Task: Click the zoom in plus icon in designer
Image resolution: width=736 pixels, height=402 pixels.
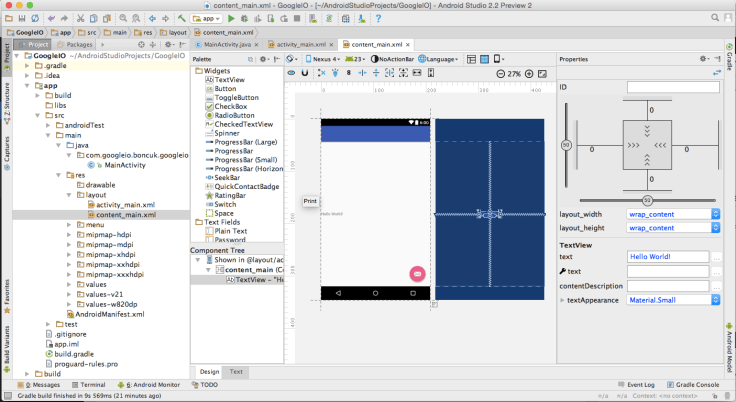Action: [529, 74]
